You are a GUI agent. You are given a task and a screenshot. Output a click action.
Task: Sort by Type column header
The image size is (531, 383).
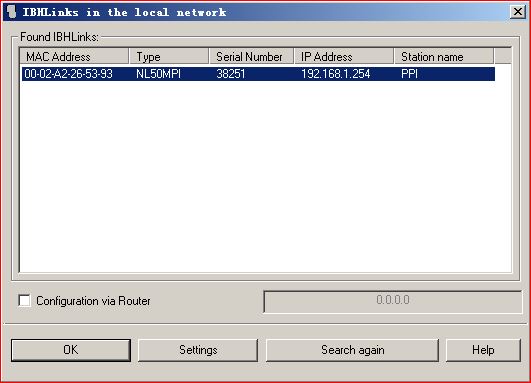(x=169, y=57)
